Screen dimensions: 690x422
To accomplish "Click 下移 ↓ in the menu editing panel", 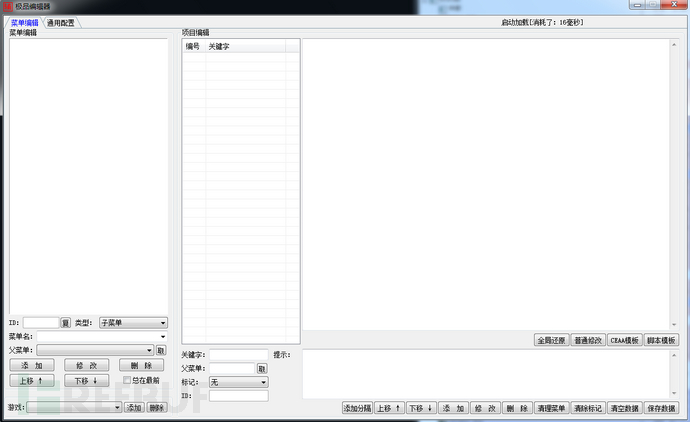I will [x=86, y=381].
